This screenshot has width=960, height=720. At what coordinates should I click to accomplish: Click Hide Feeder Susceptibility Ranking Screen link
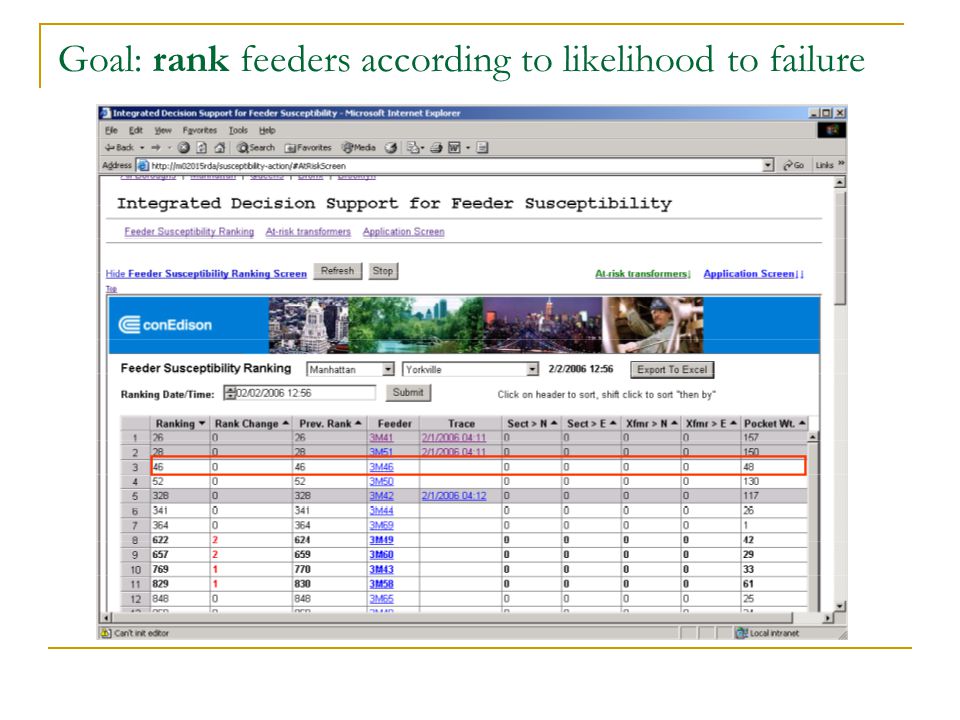(206, 274)
